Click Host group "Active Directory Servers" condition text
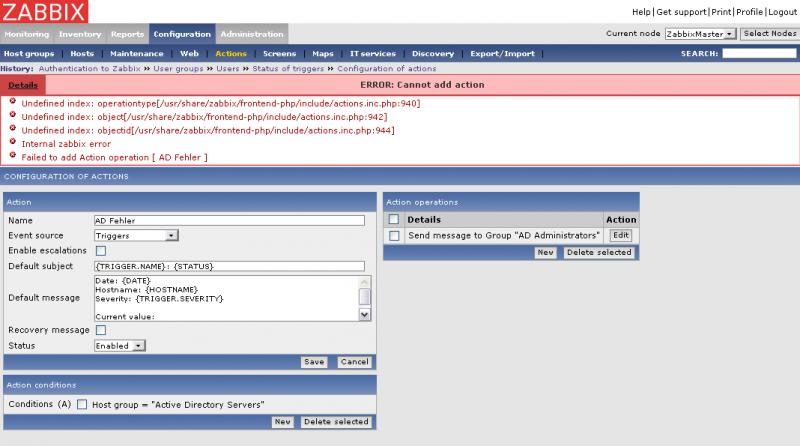Viewport: 800px width, 446px height. 178,405
